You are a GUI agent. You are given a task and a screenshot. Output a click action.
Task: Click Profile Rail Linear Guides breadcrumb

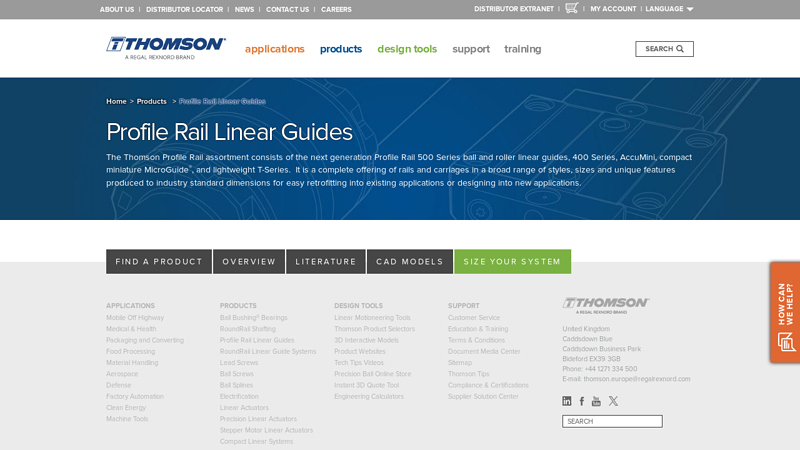(x=222, y=102)
